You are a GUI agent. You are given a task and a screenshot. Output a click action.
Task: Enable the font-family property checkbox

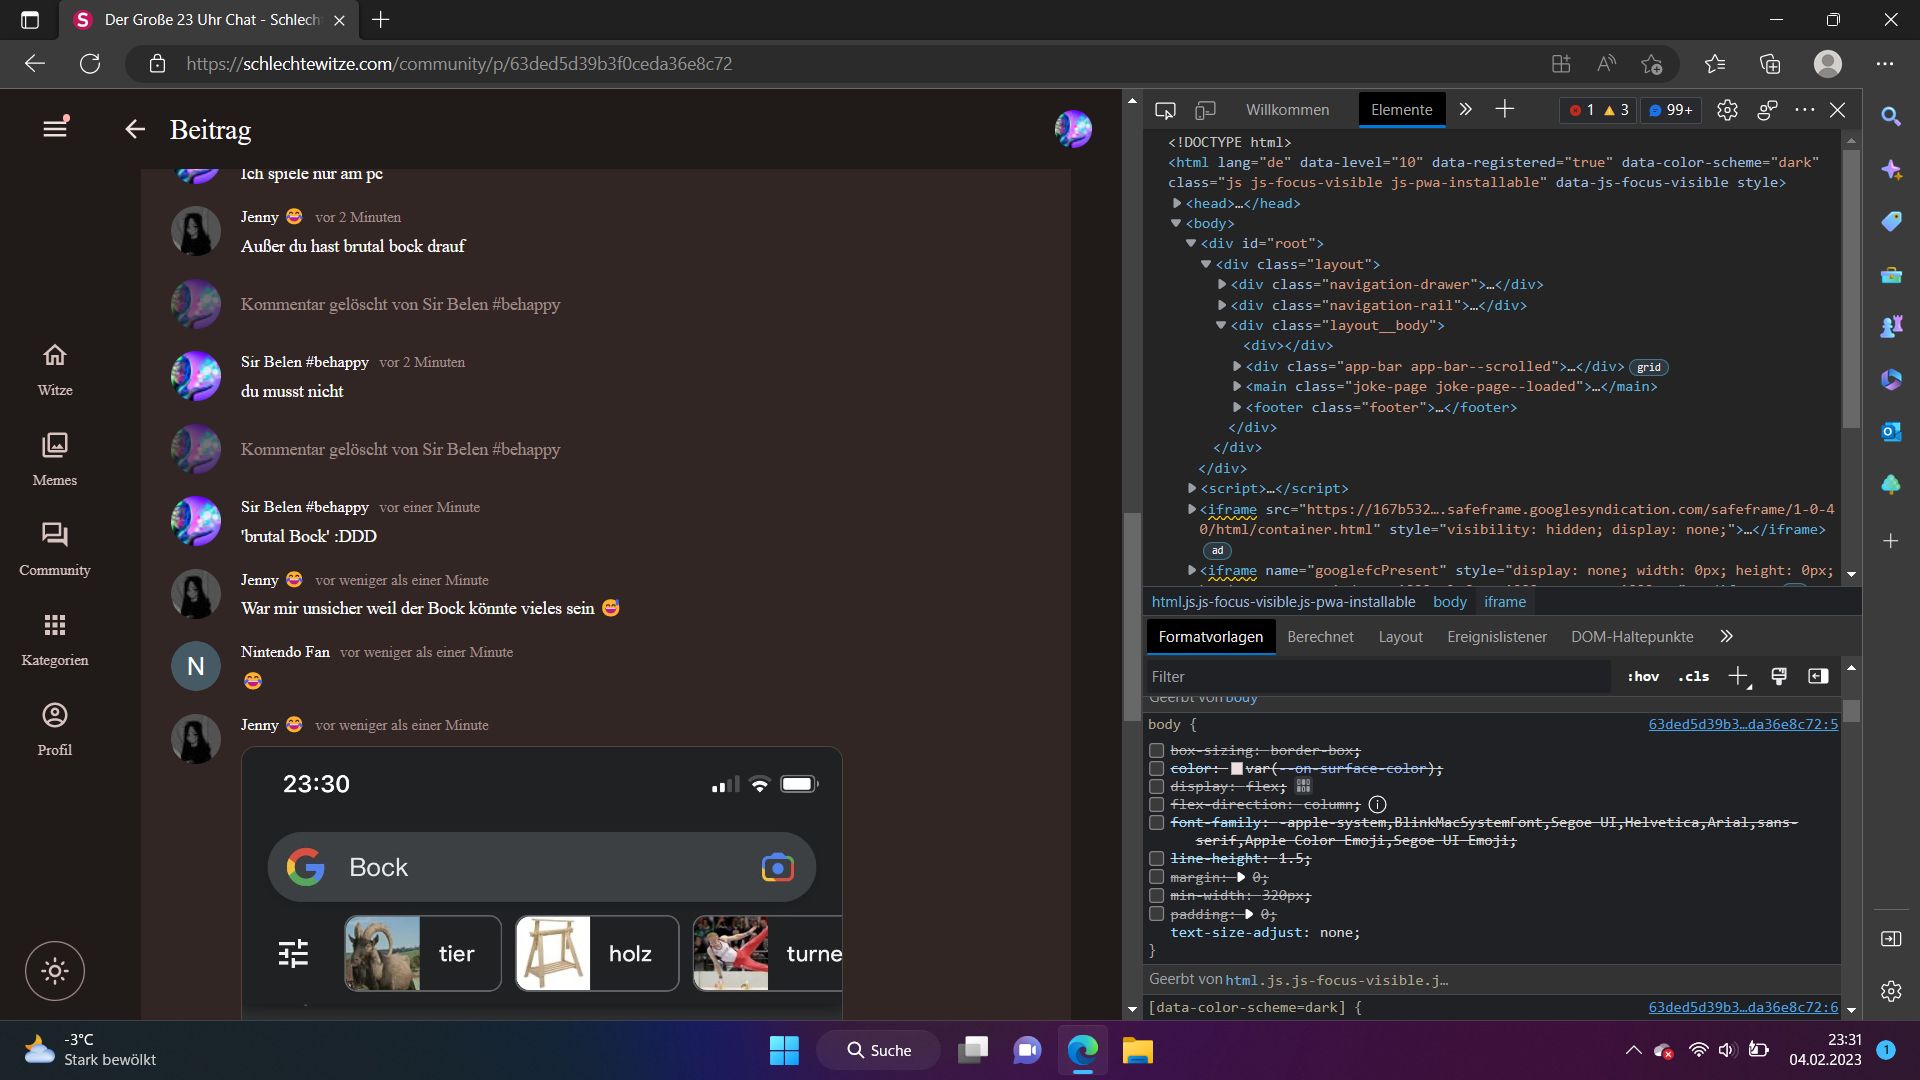tap(1157, 822)
